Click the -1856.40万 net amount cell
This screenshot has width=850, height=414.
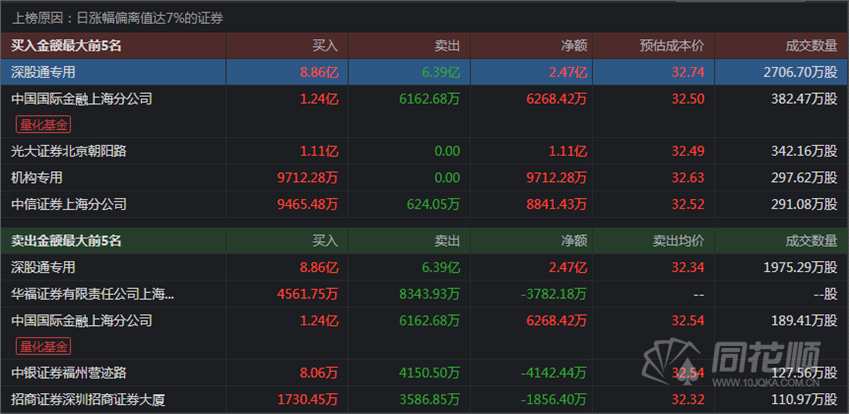click(x=553, y=400)
